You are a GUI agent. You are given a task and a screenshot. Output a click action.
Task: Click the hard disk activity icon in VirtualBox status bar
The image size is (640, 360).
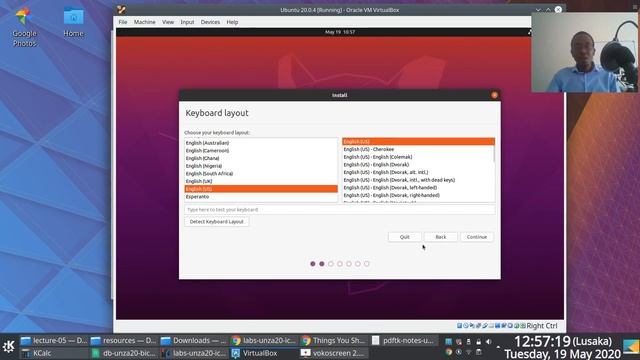pyautogui.click(x=459, y=326)
